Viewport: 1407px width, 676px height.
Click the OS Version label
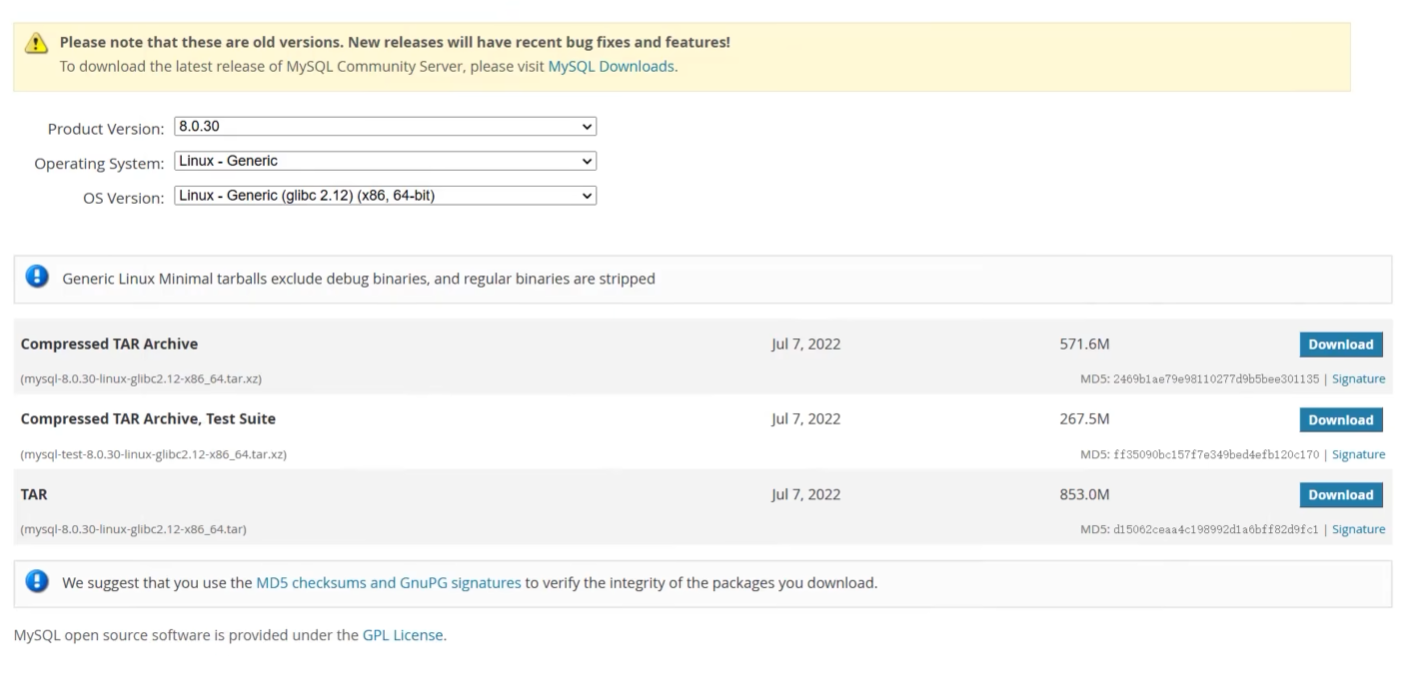point(124,198)
